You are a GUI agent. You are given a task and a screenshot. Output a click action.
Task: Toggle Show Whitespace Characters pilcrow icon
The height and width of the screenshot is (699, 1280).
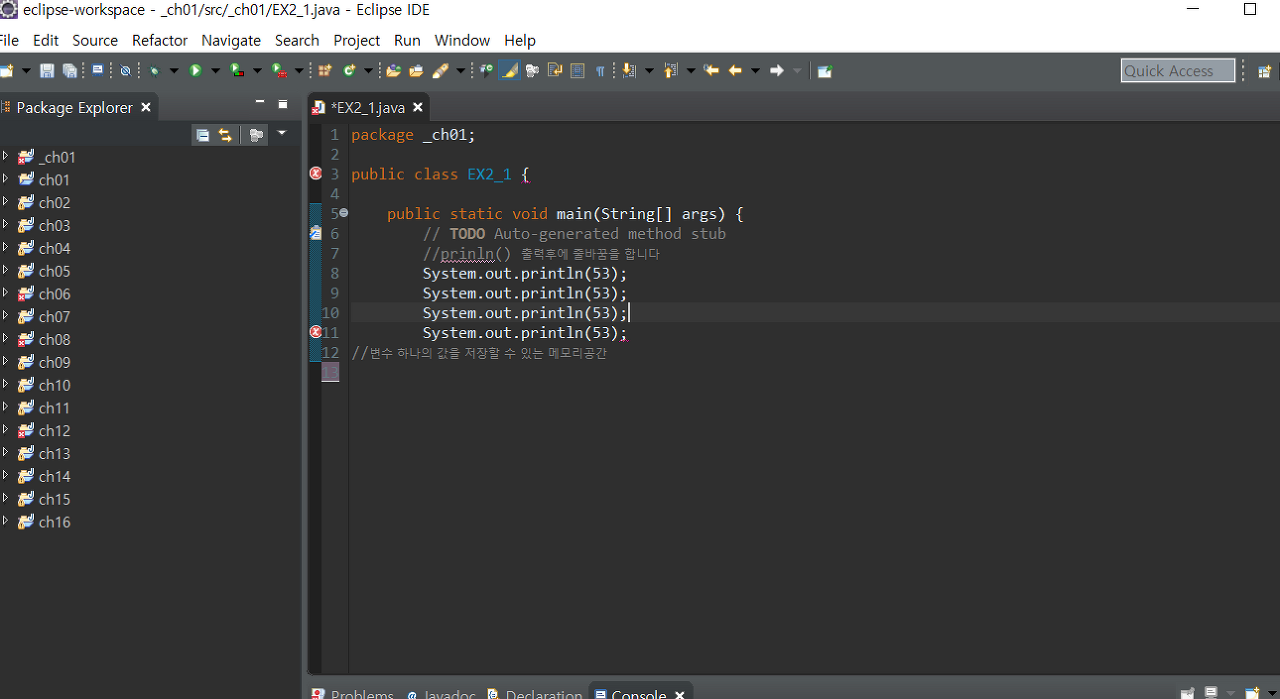pyautogui.click(x=600, y=71)
